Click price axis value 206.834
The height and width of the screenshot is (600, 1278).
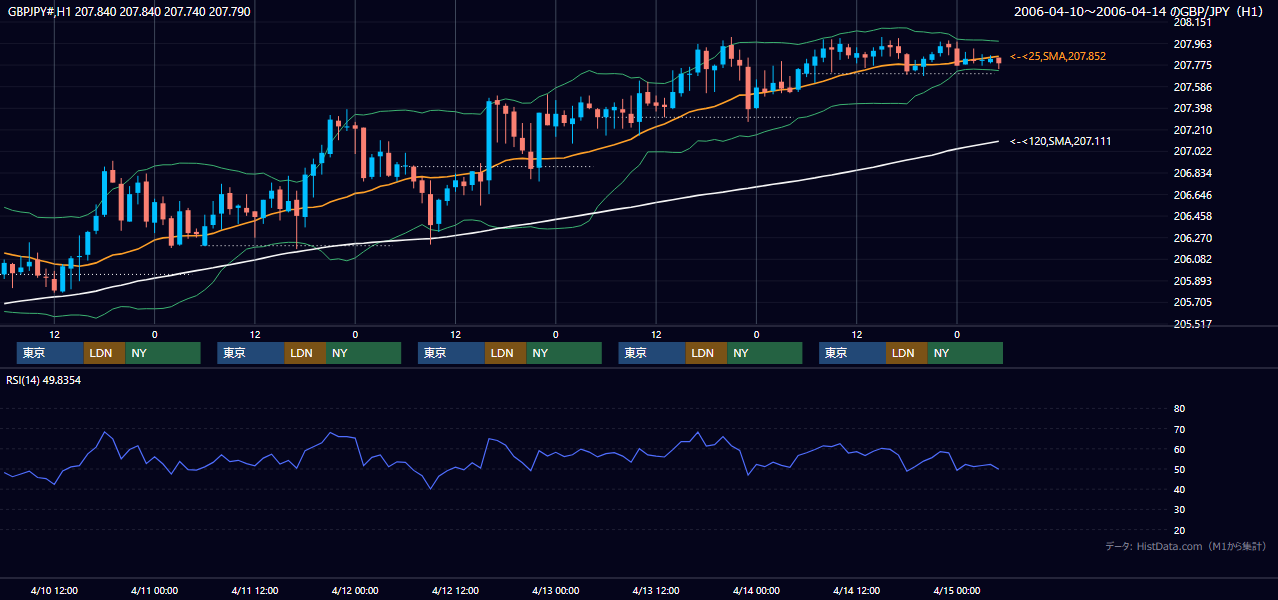click(x=1192, y=173)
